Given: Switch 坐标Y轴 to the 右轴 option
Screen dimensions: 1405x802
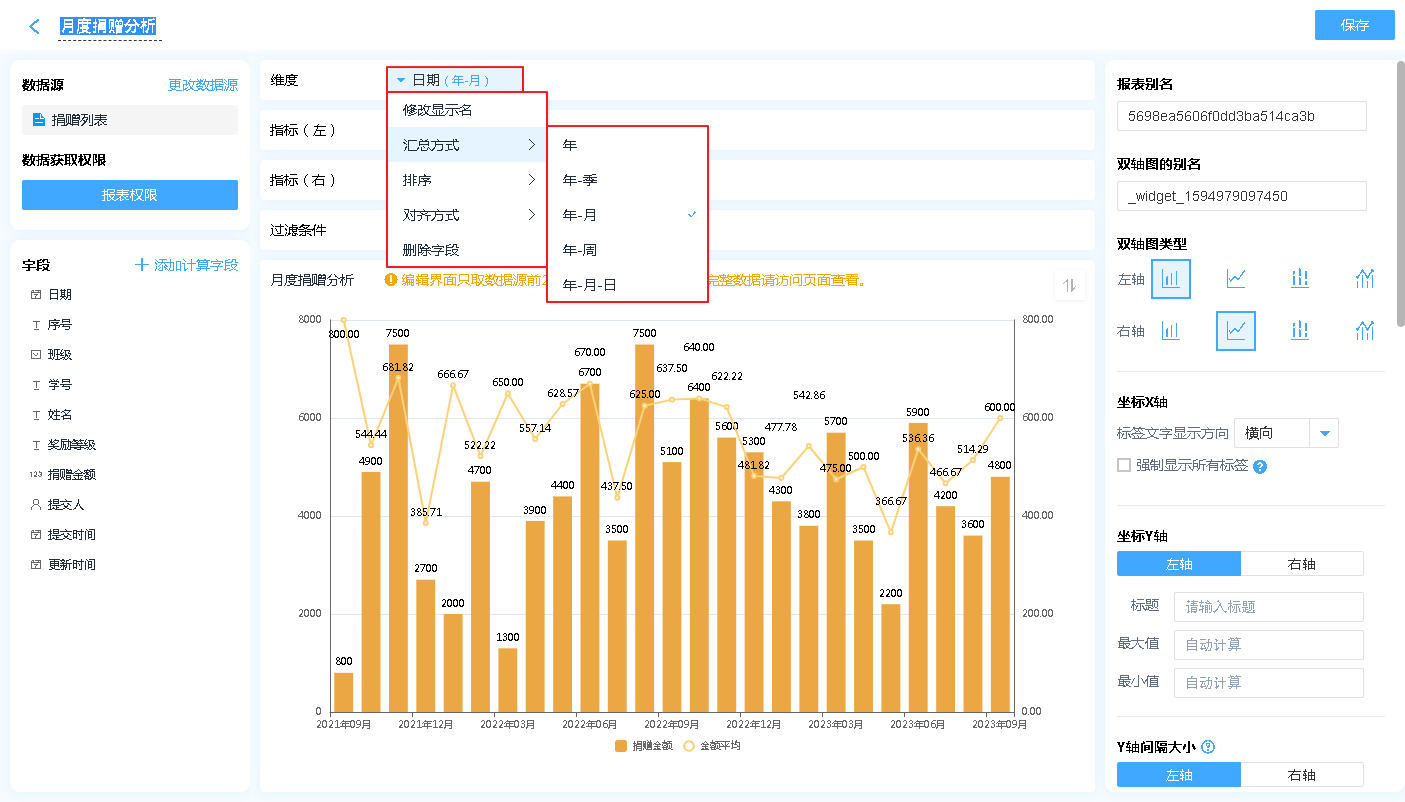Looking at the screenshot, I should tap(1301, 564).
